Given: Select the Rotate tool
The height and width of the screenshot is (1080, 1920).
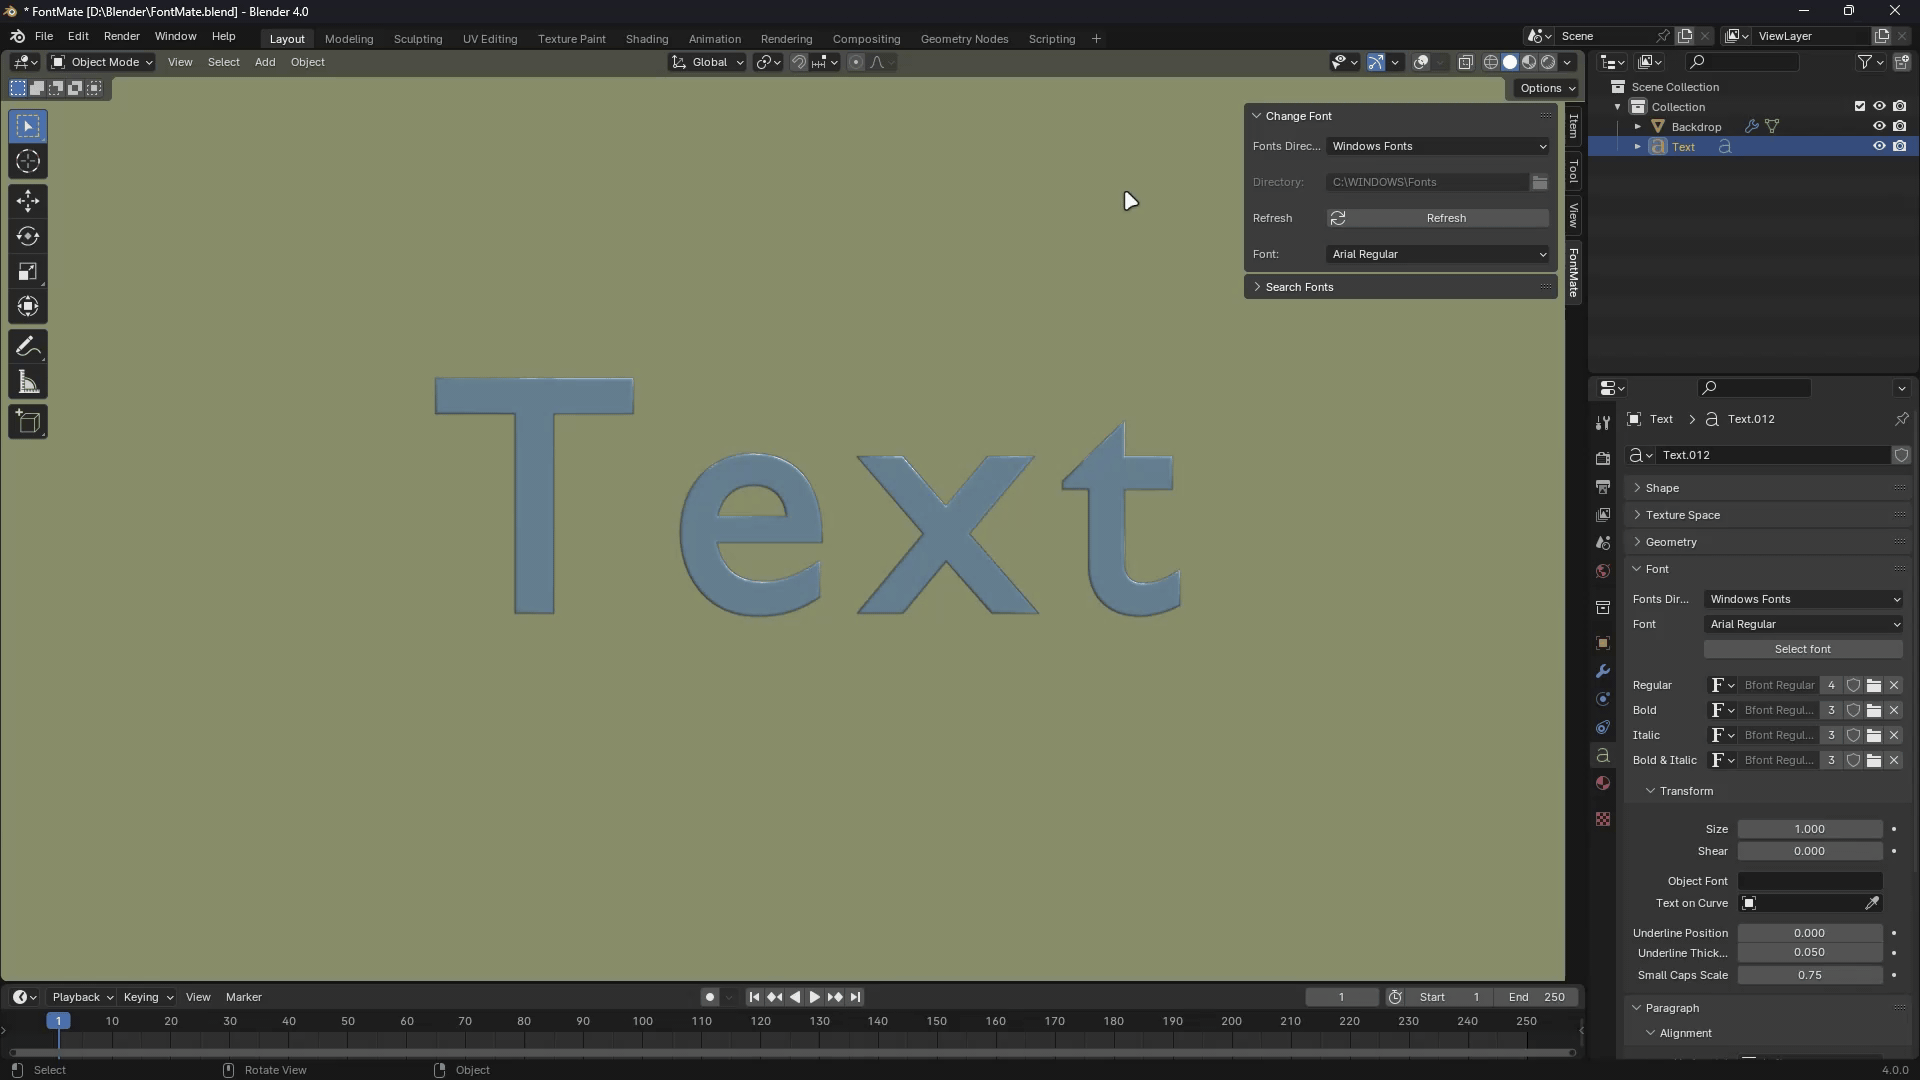Looking at the screenshot, I should tap(28, 237).
